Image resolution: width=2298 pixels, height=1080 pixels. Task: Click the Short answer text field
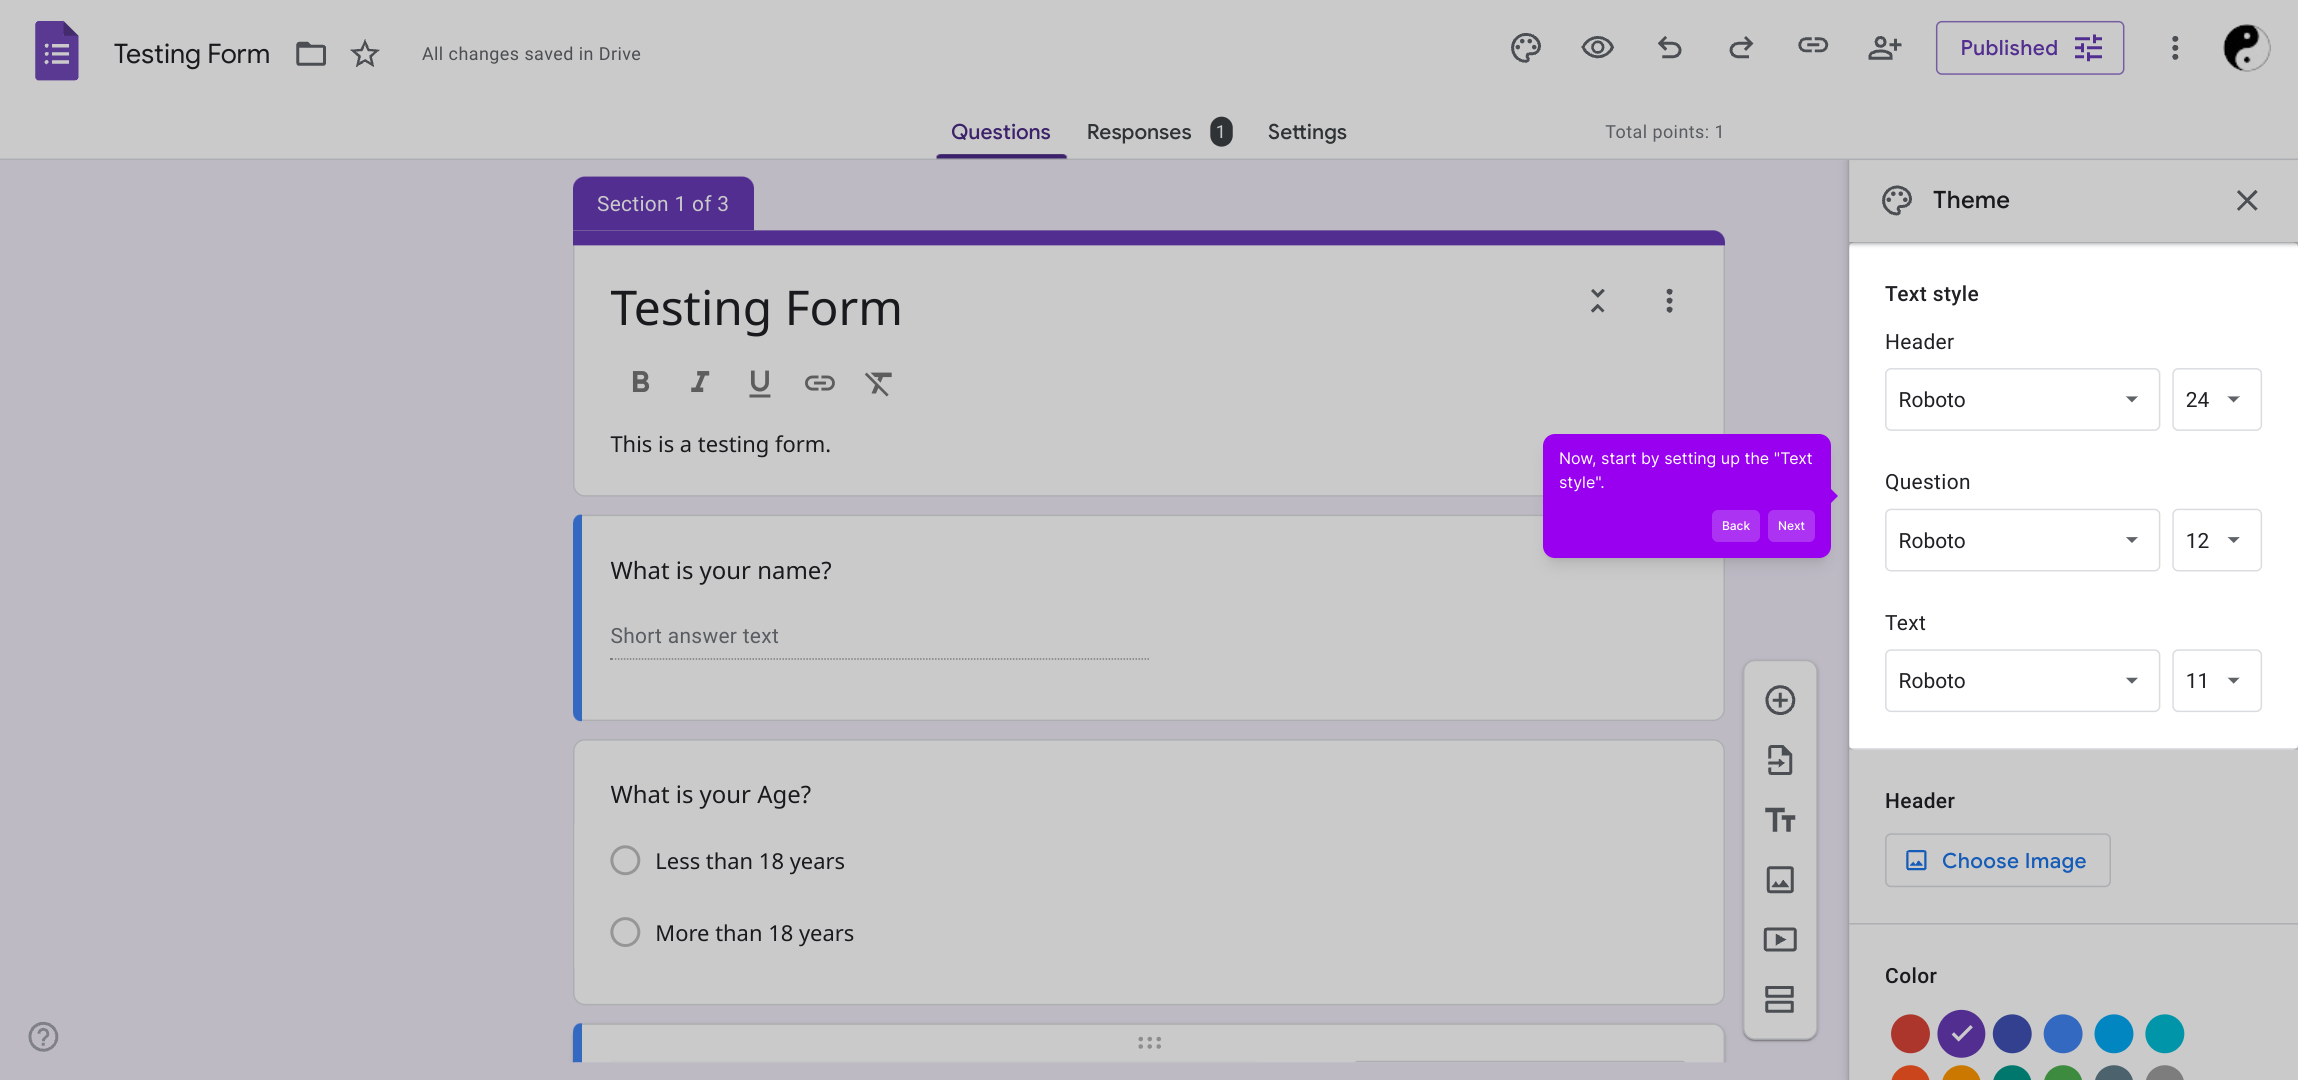point(878,637)
